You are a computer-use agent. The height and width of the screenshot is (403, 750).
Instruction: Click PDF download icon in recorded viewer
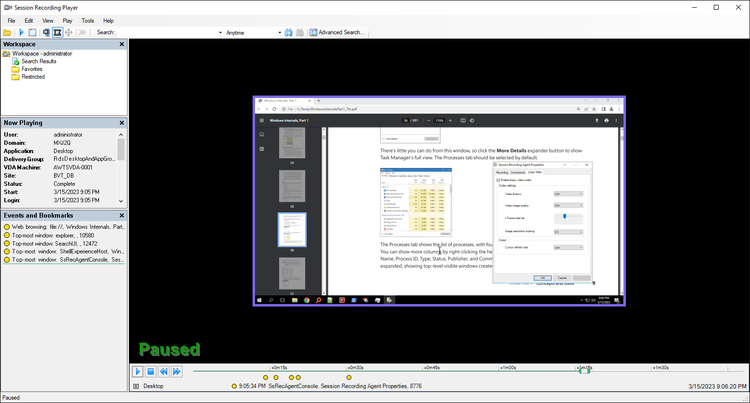click(x=596, y=120)
